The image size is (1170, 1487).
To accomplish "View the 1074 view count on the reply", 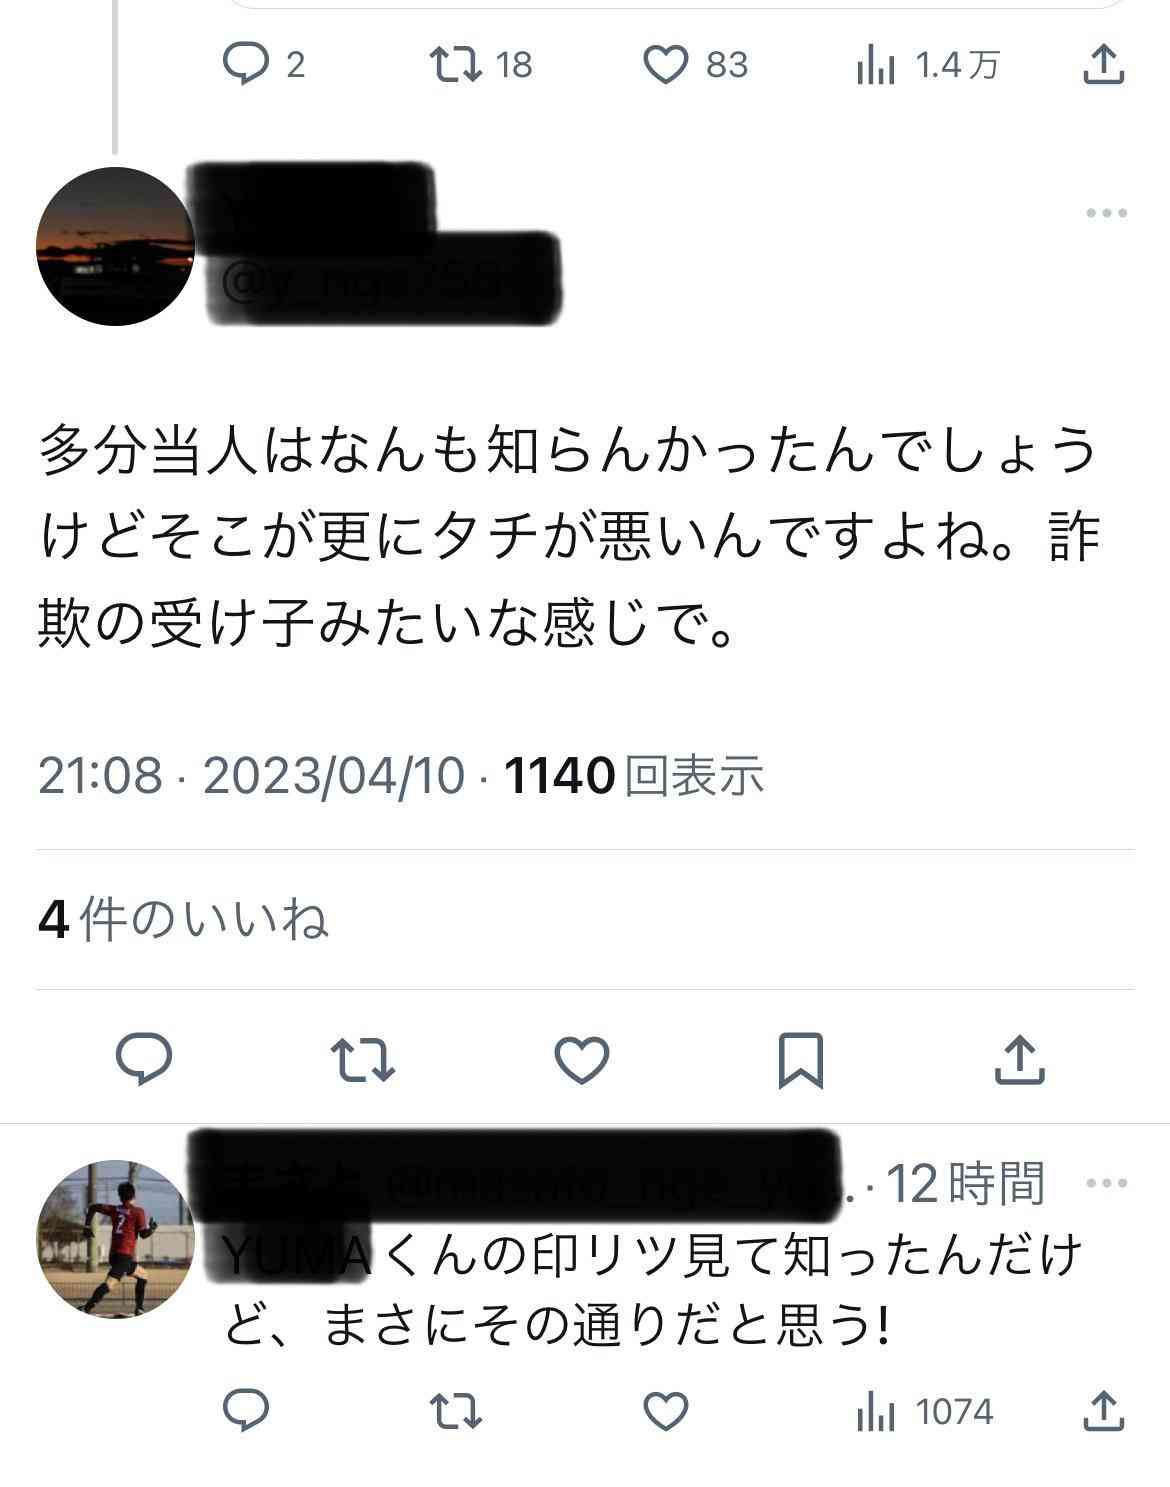I will point(925,1412).
